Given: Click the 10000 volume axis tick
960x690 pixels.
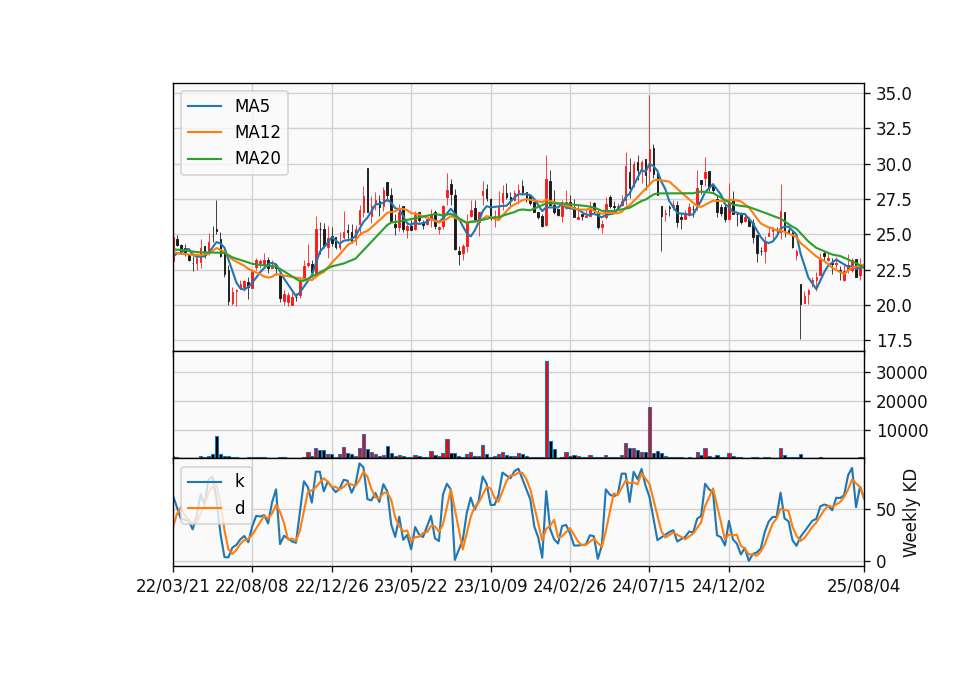Looking at the screenshot, I should pos(902,431).
